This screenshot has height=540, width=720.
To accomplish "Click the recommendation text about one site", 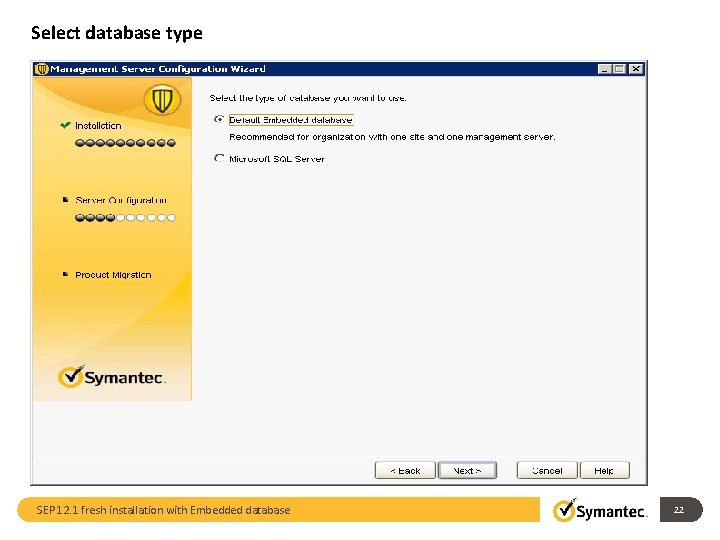I will coord(392,137).
